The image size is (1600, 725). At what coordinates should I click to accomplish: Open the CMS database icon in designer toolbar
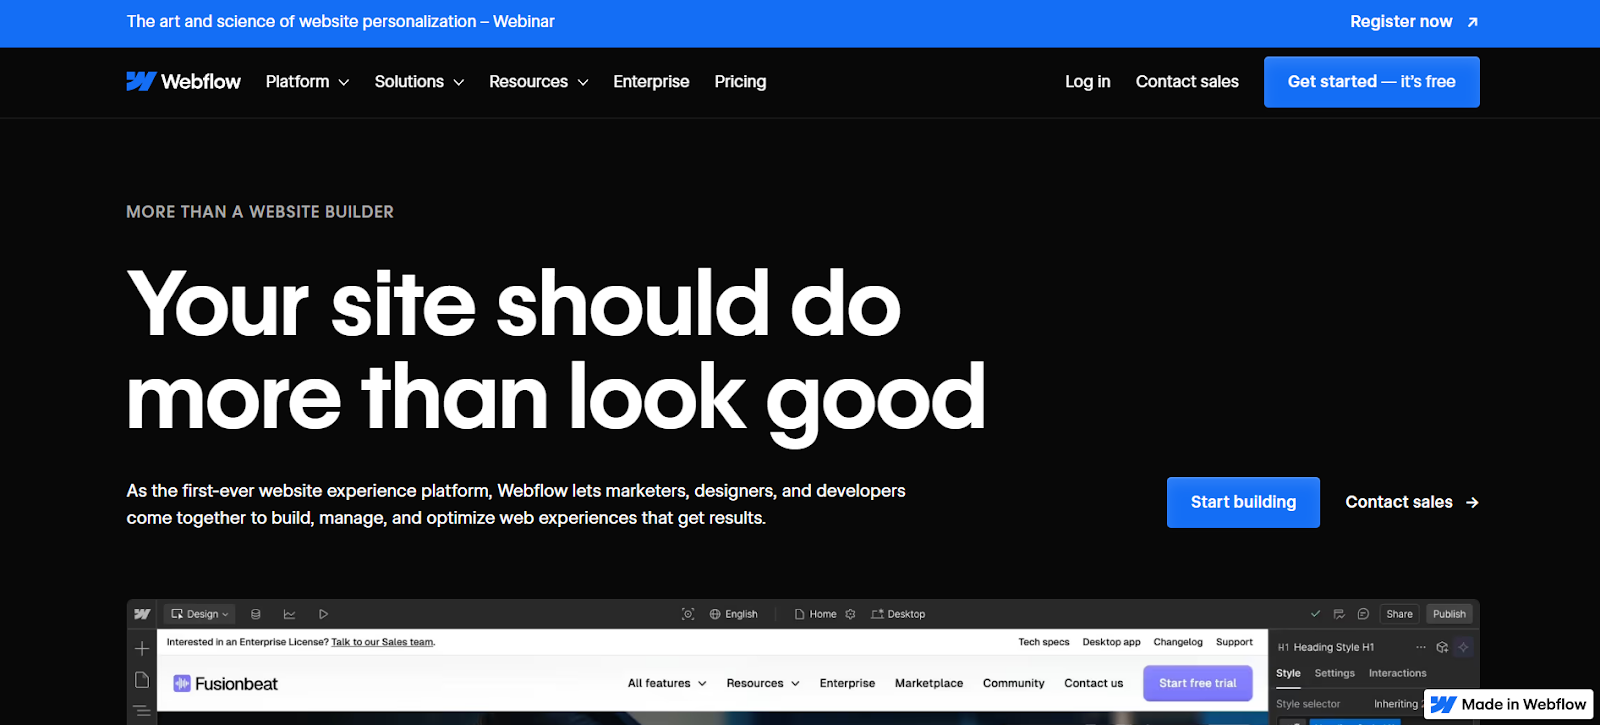click(256, 614)
